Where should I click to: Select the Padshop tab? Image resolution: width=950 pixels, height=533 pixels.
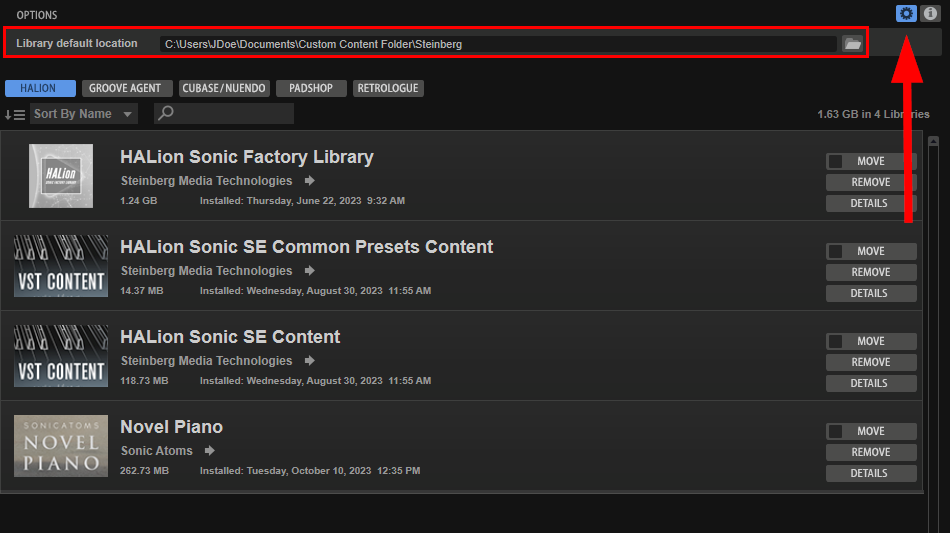(310, 88)
